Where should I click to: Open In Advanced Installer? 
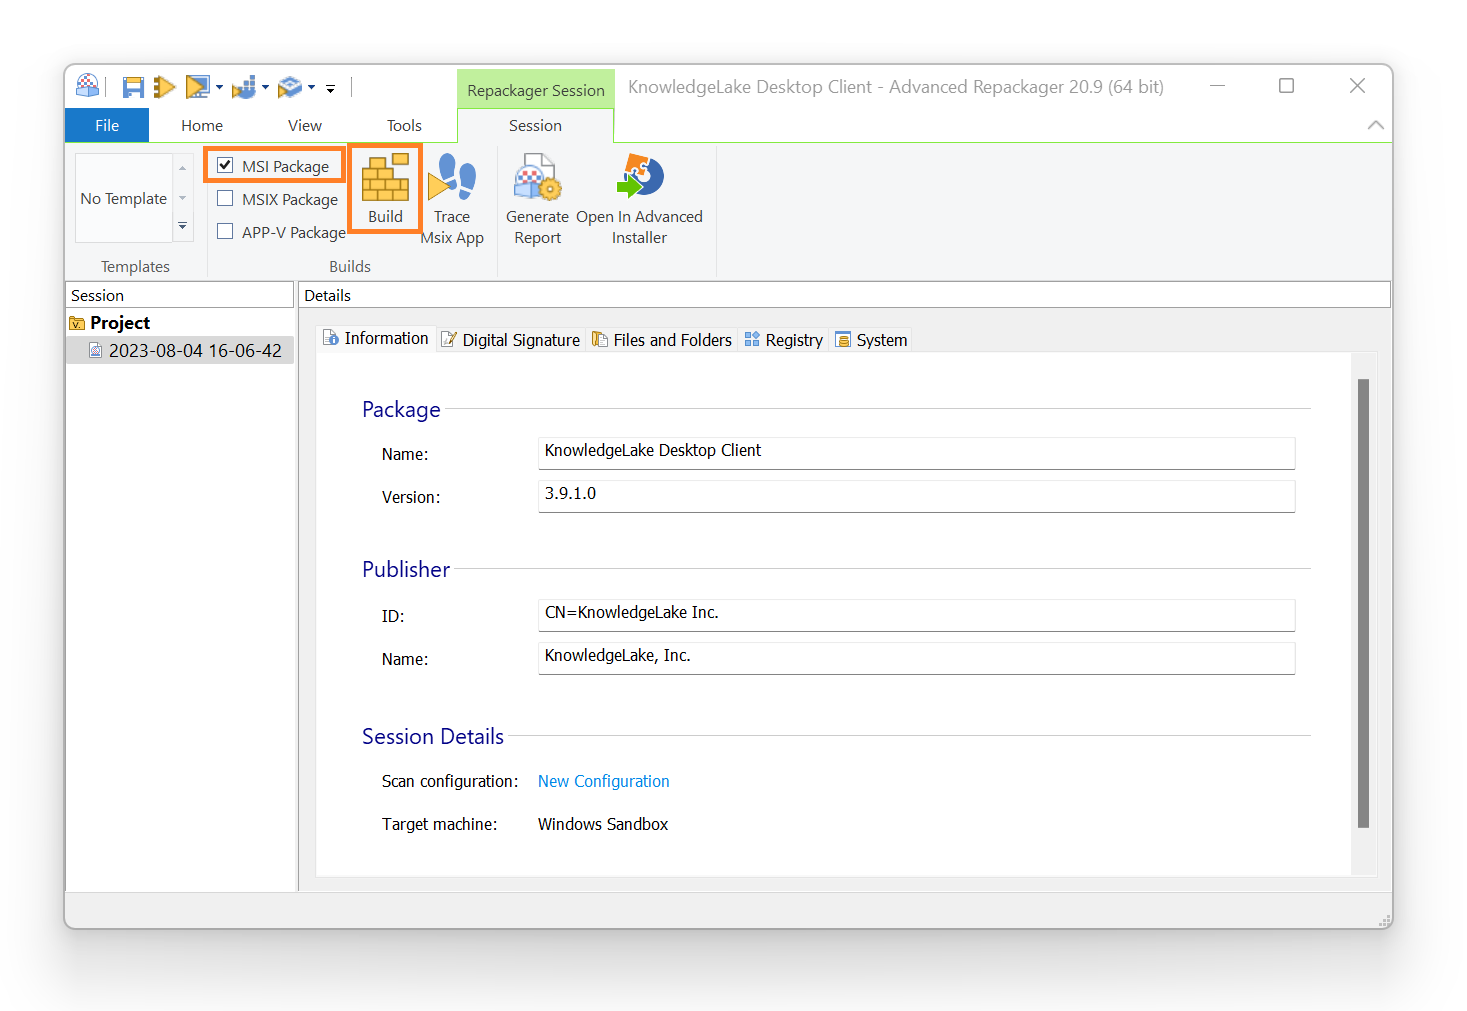point(639,199)
